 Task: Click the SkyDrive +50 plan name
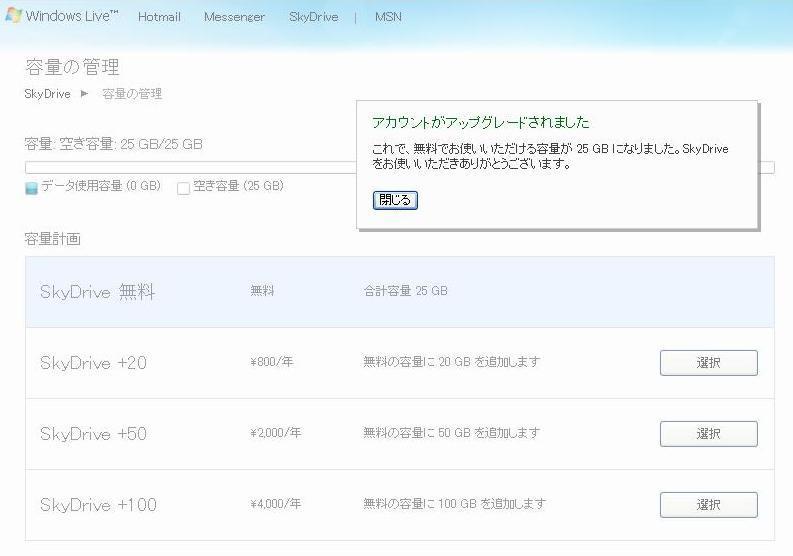coord(93,434)
